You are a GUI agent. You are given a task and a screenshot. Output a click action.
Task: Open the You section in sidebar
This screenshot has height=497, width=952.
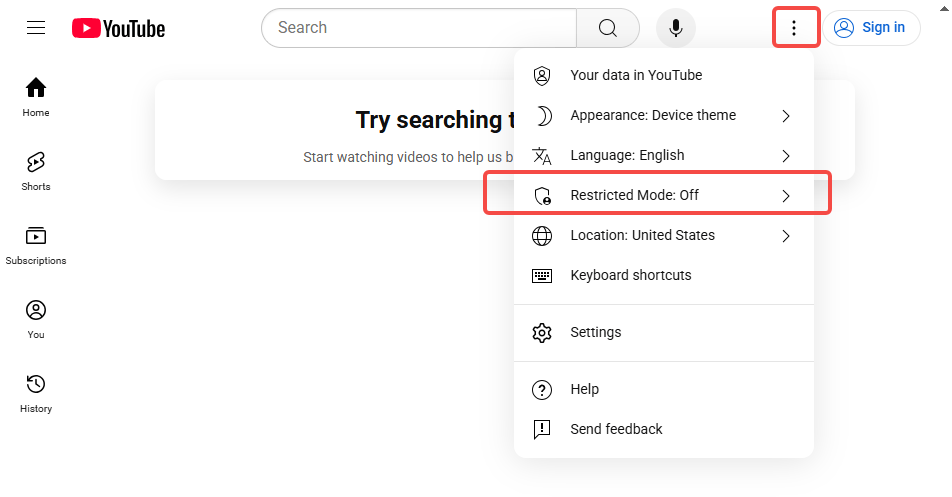click(36, 320)
